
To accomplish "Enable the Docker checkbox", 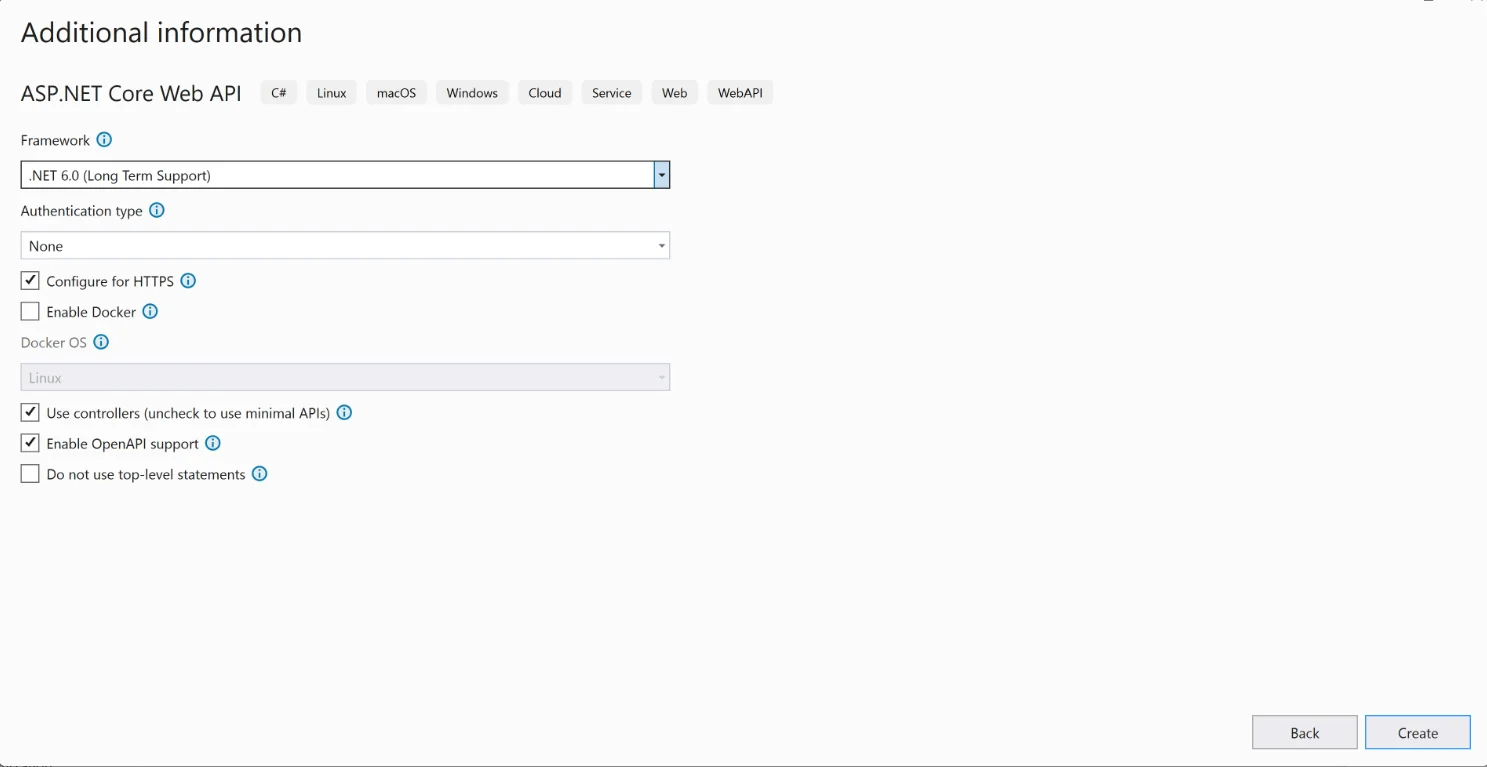I will [30, 312].
